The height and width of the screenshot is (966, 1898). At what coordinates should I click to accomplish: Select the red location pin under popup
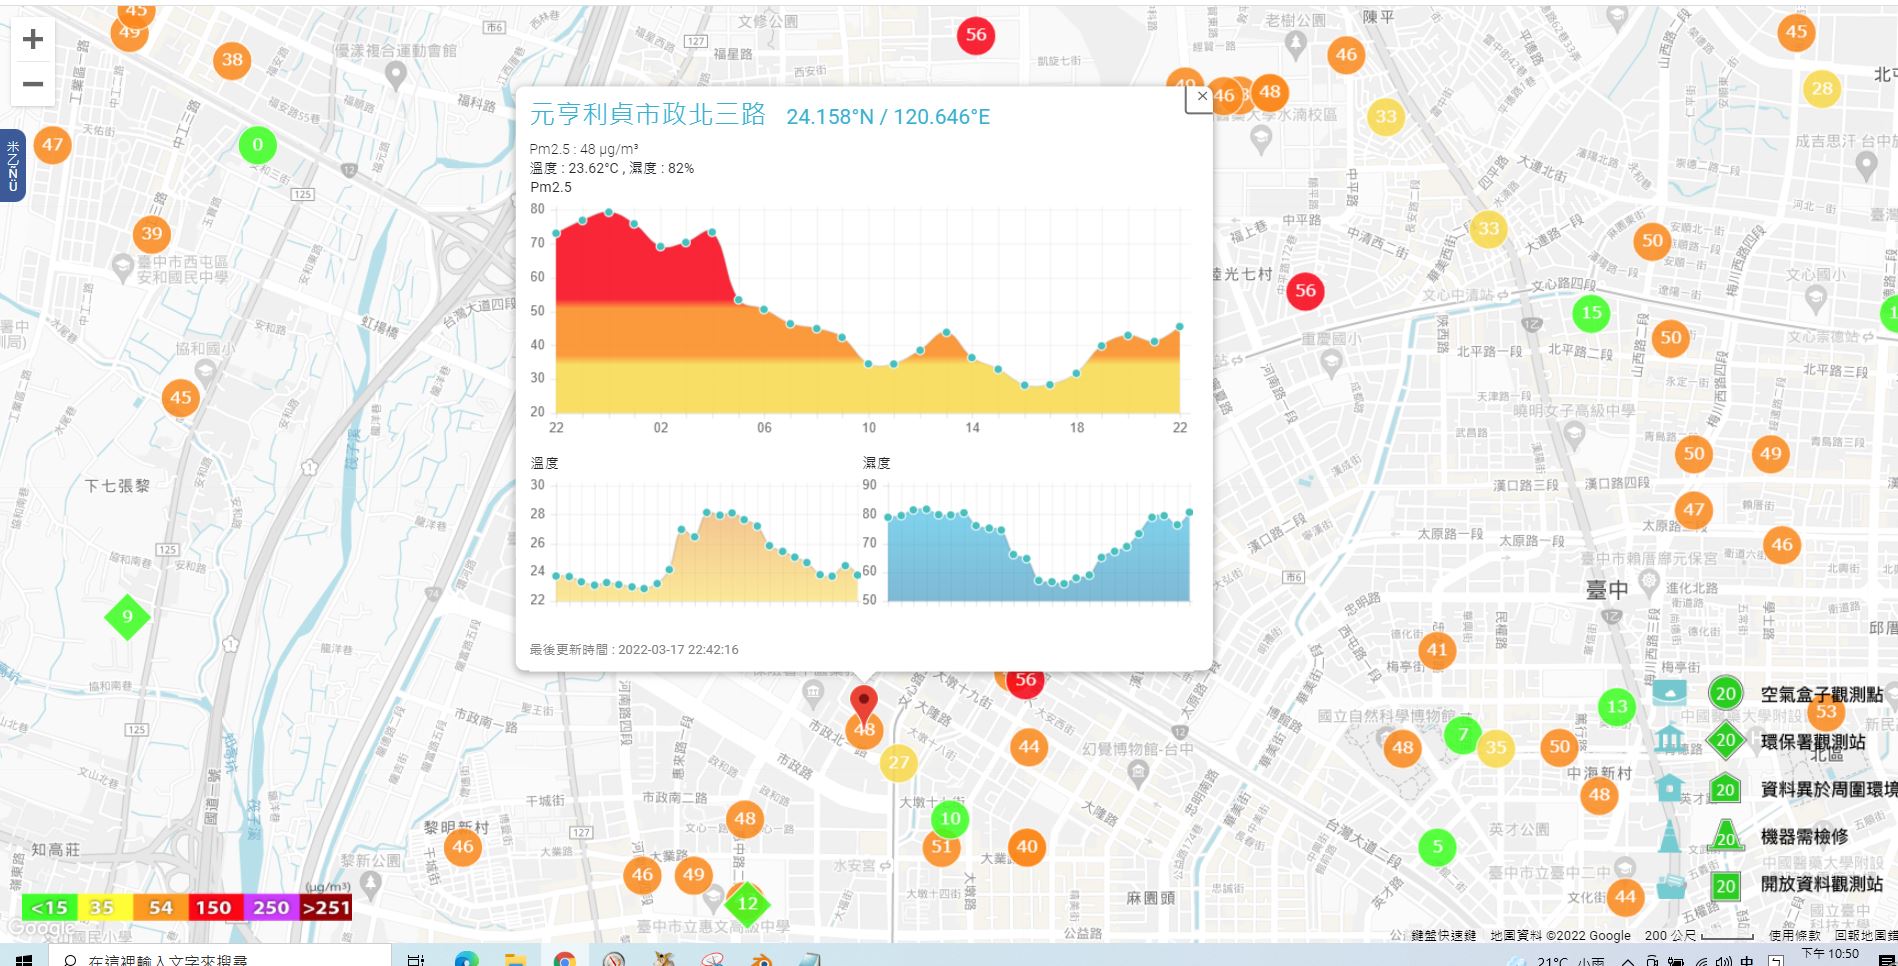(x=864, y=704)
